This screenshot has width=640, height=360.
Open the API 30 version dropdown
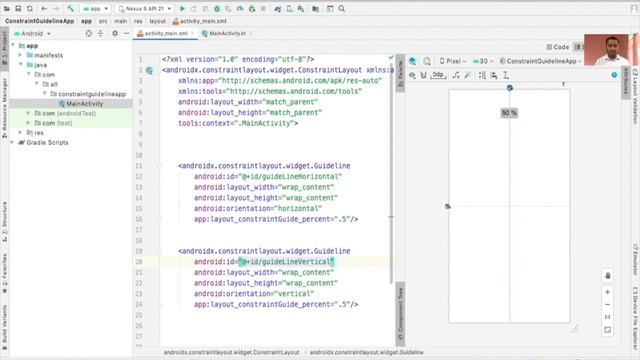click(483, 61)
